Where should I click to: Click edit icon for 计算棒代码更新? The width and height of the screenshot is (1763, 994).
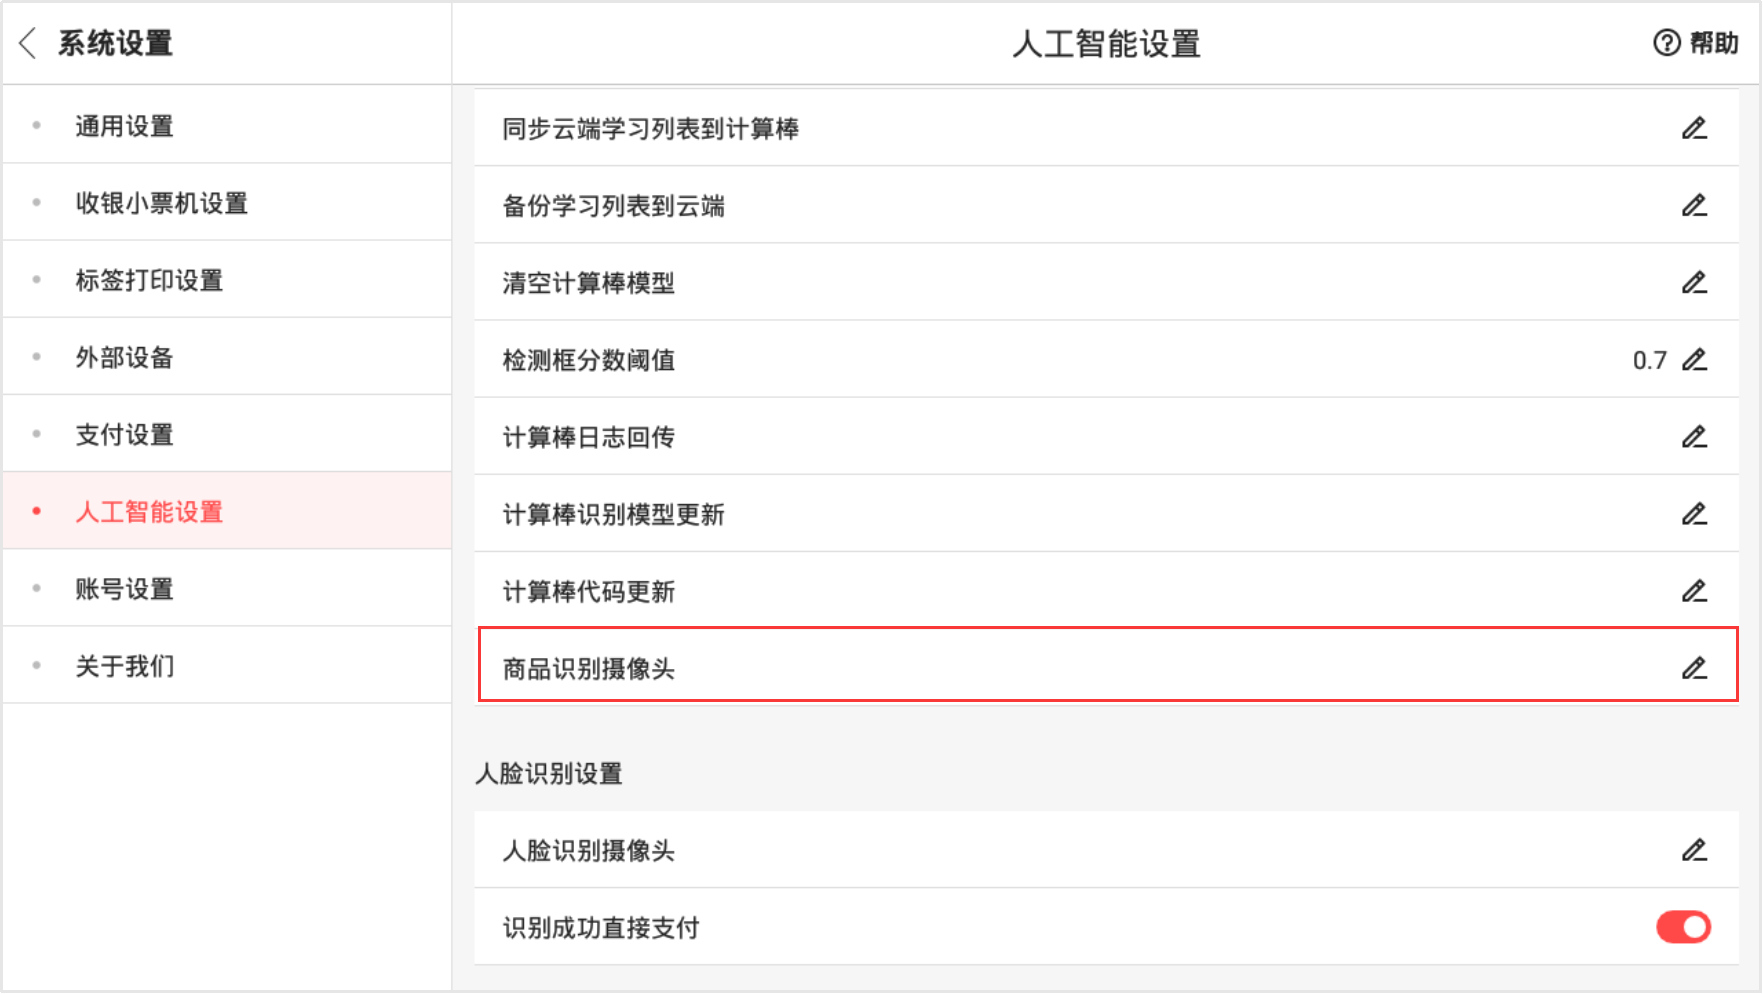[1694, 591]
